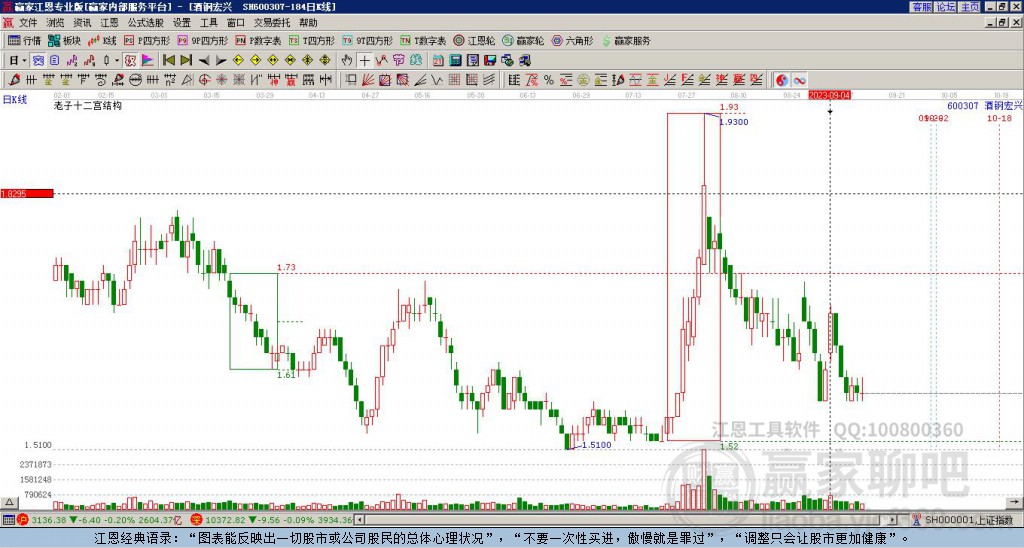Select the percent % retracement tool
The width and height of the screenshot is (1024, 548).
tap(549, 80)
